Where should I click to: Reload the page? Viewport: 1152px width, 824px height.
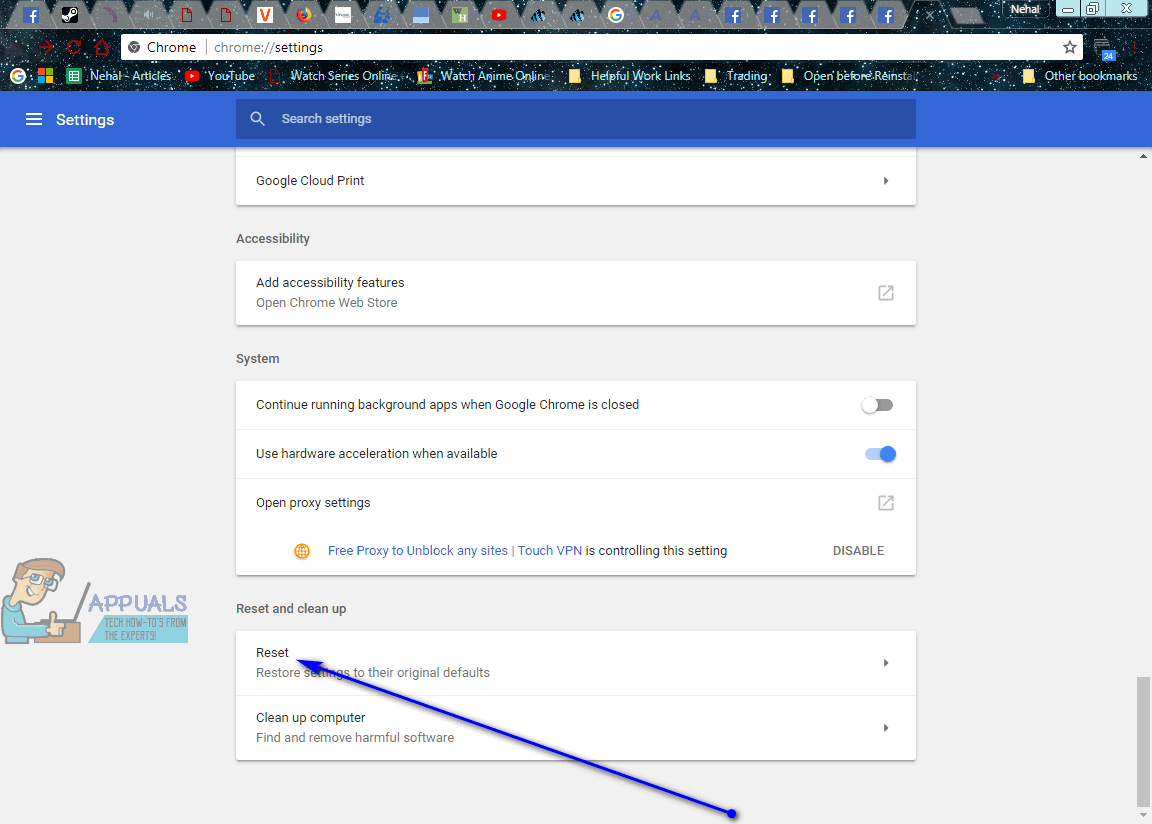pyautogui.click(x=73, y=48)
